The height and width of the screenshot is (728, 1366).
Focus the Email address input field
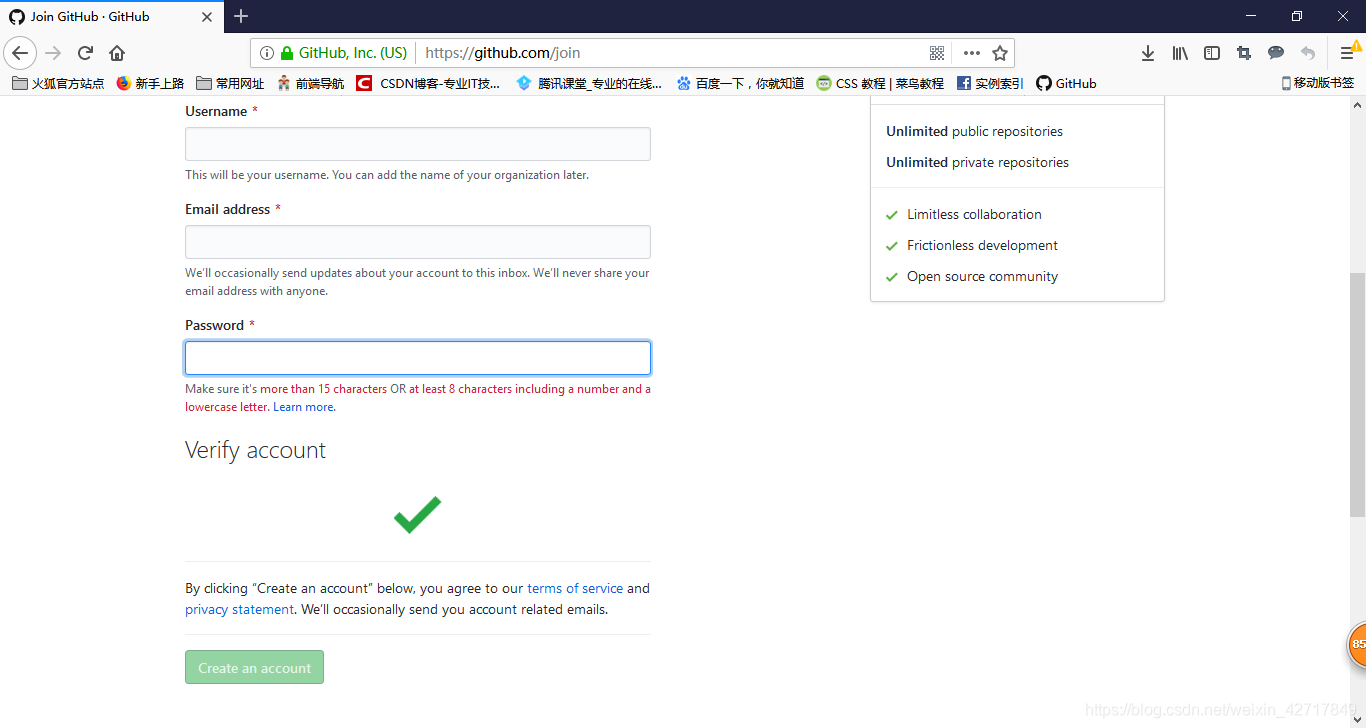click(x=418, y=242)
